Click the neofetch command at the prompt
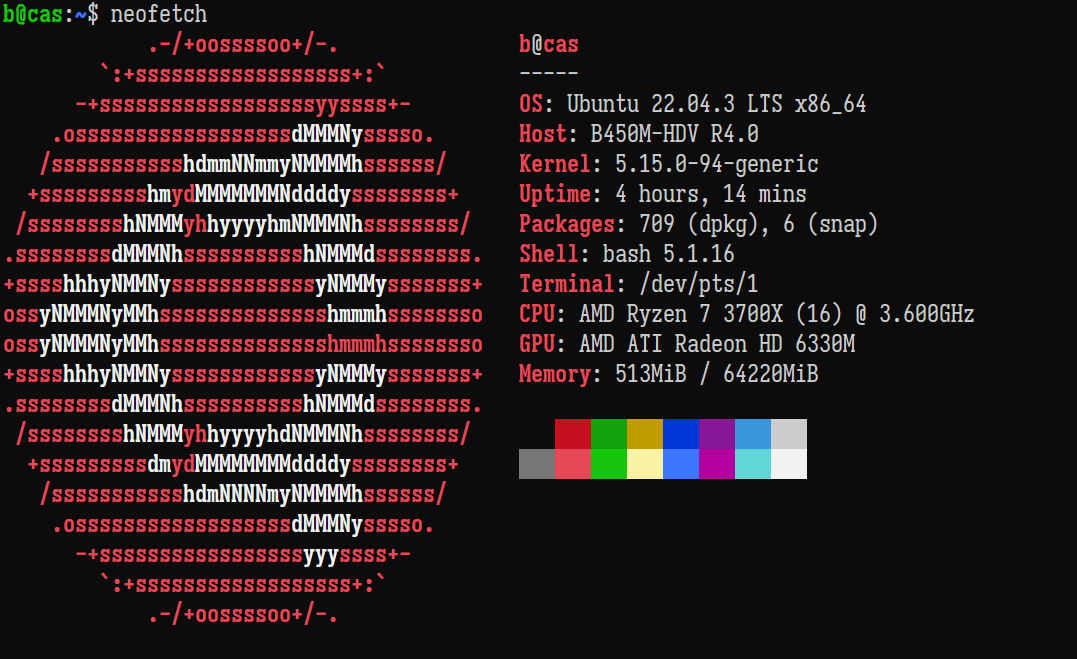The height and width of the screenshot is (659, 1077). 159,14
